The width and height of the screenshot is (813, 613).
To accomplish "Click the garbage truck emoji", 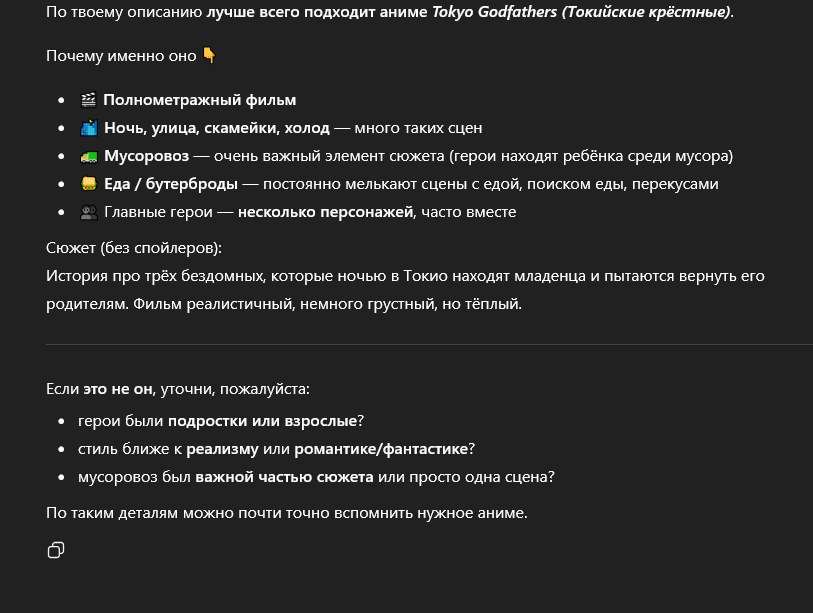I will (x=88, y=156).
